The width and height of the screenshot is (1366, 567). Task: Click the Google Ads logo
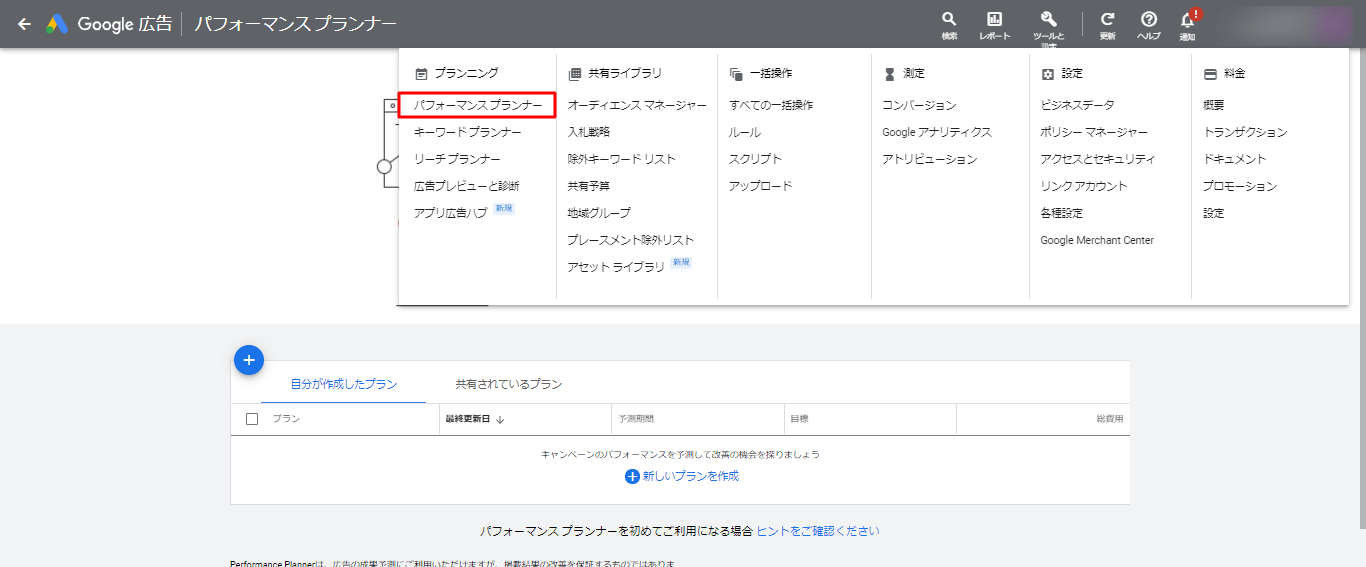coord(56,24)
